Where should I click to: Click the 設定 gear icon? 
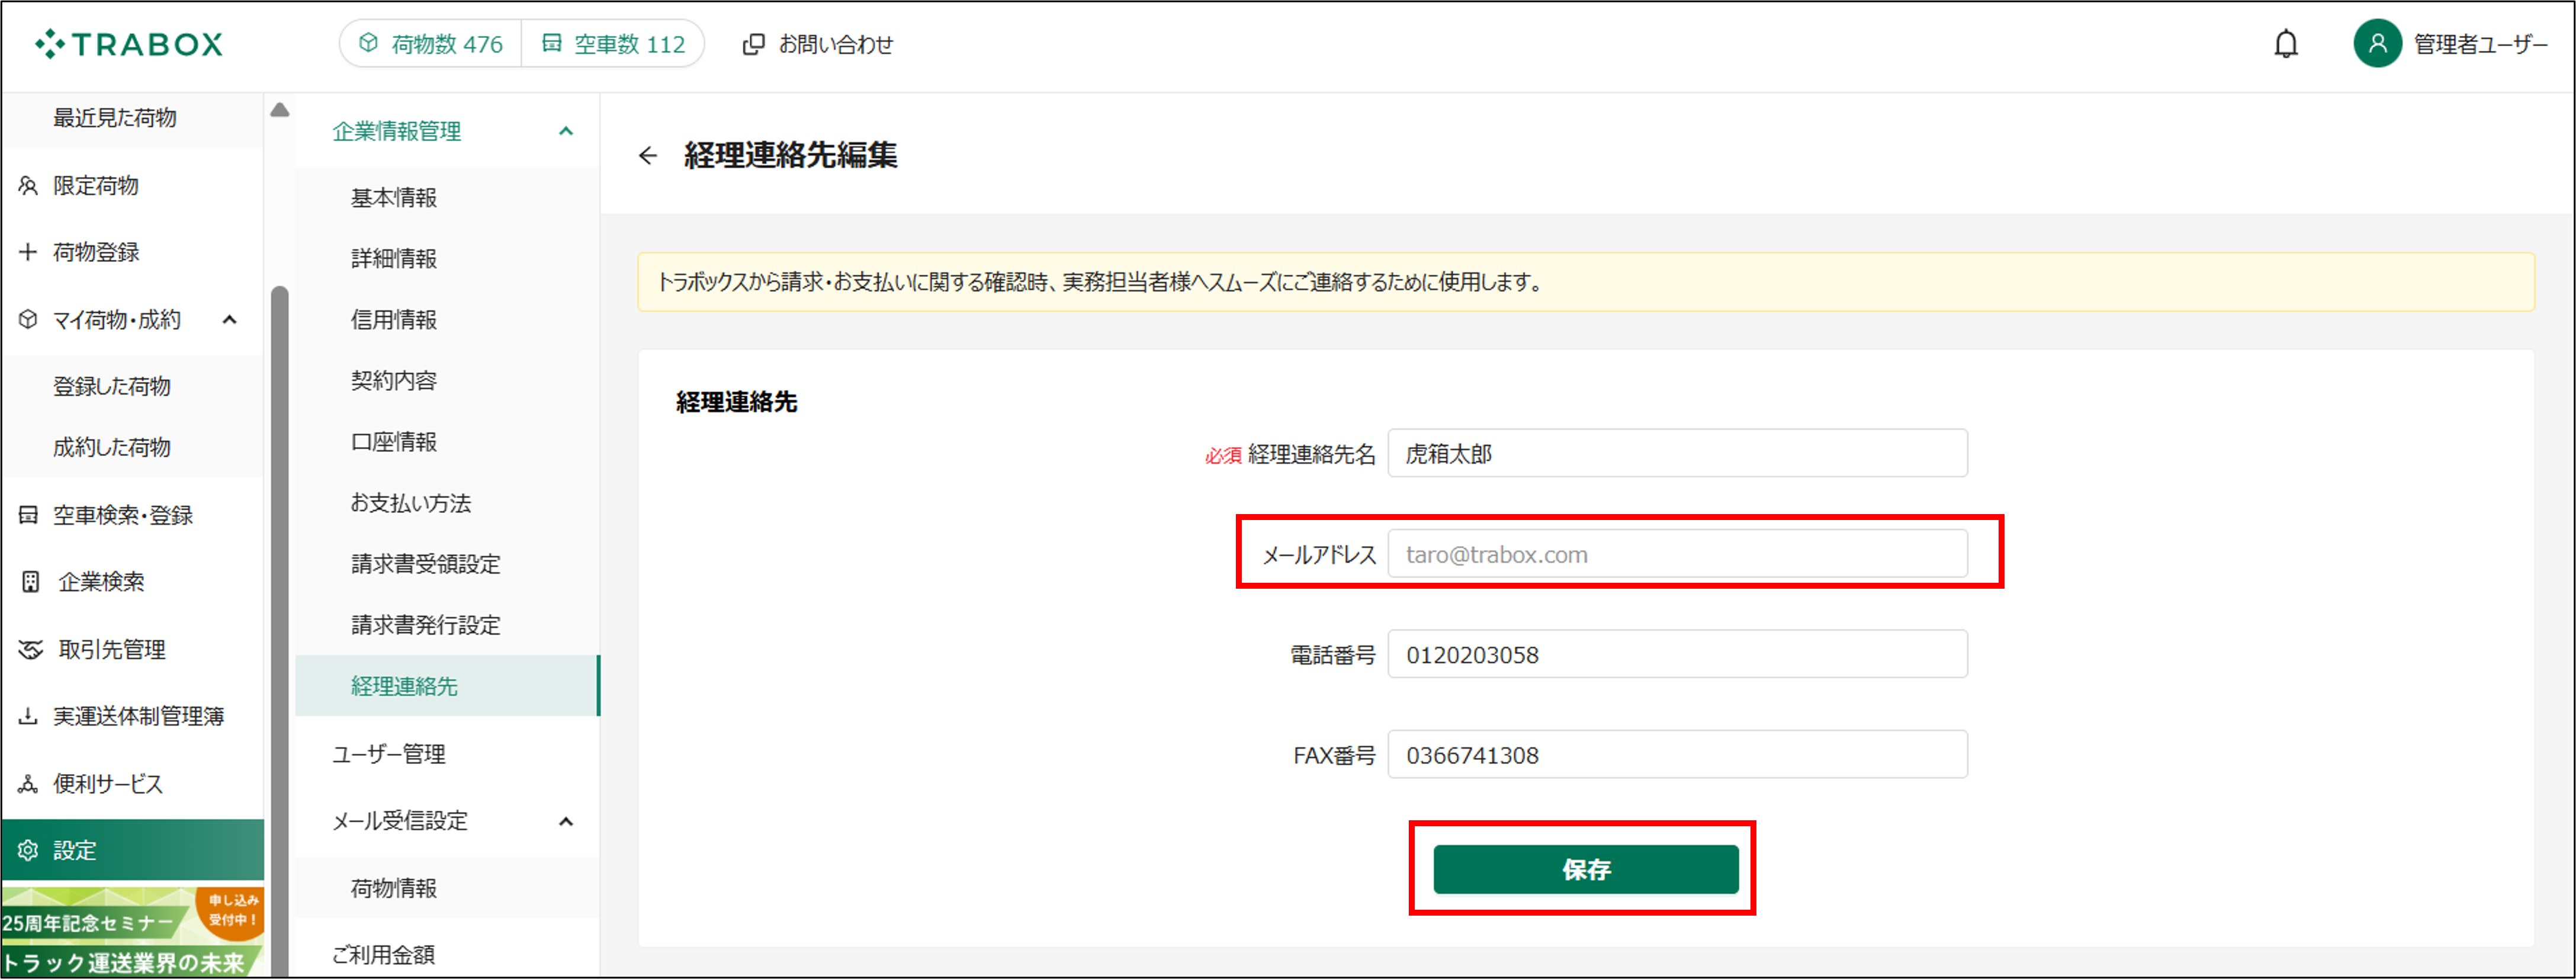point(28,851)
